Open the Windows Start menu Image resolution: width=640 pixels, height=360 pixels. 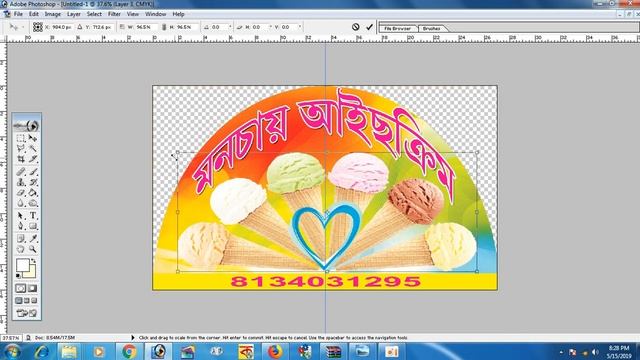(x=13, y=351)
